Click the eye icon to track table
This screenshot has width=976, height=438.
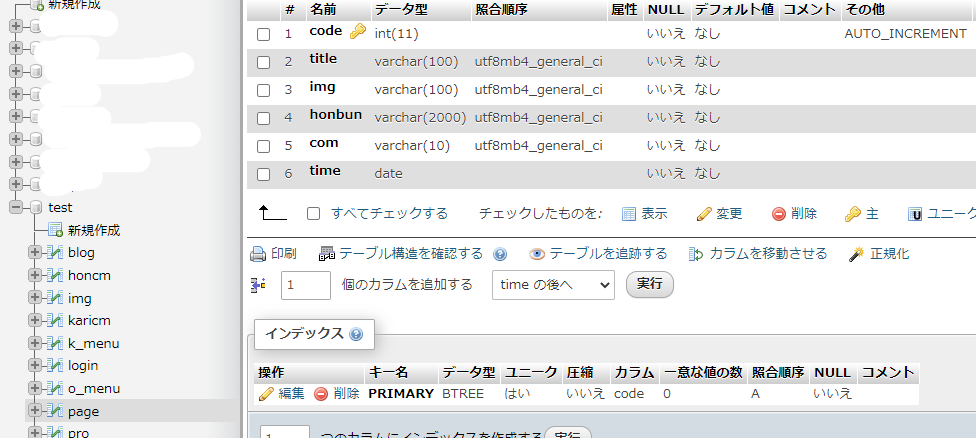tap(537, 254)
